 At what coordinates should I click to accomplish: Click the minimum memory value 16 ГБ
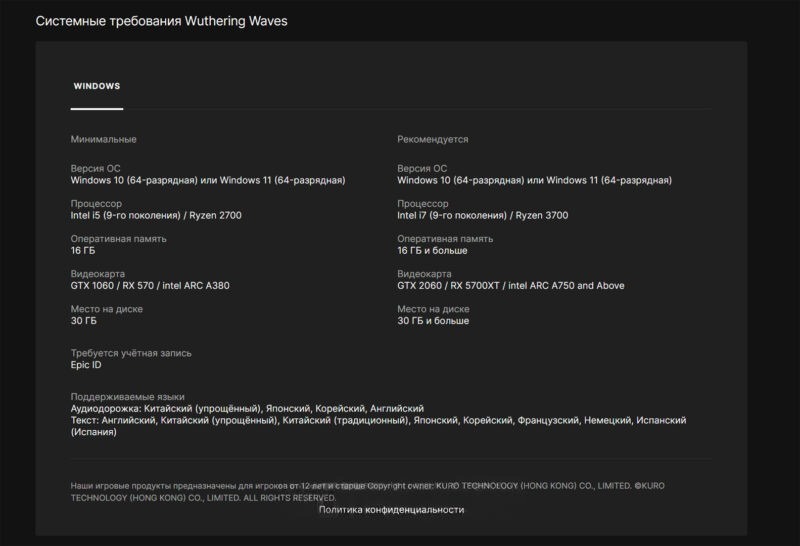click(x=83, y=250)
